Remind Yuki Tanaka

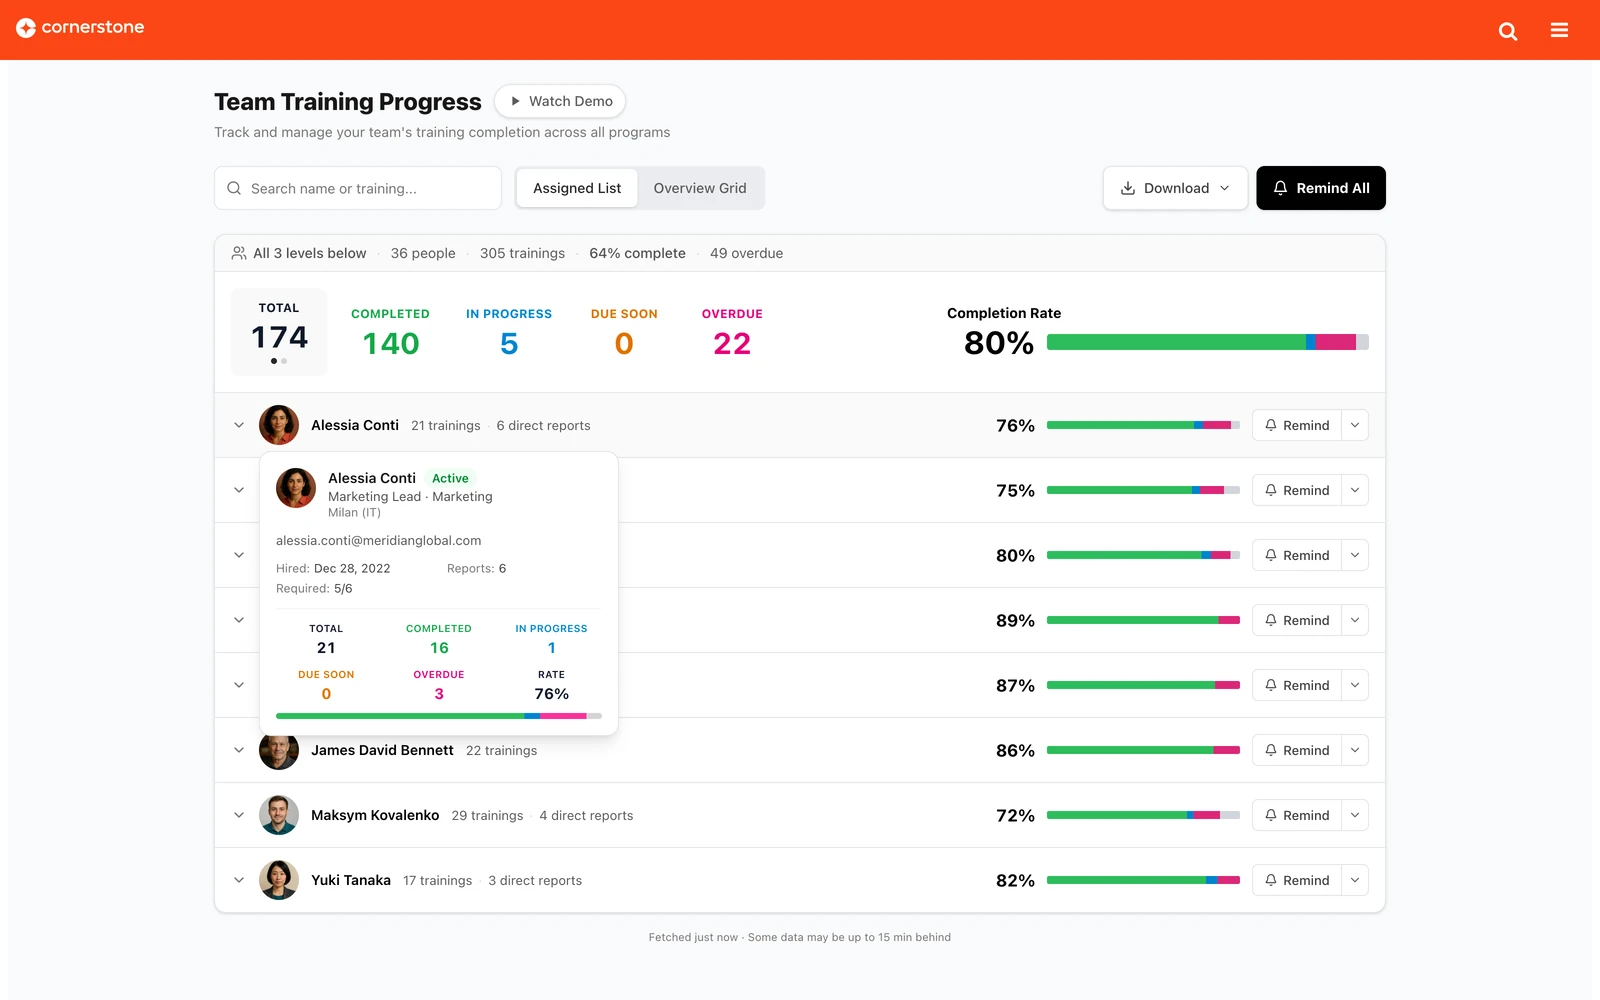tap(1296, 880)
